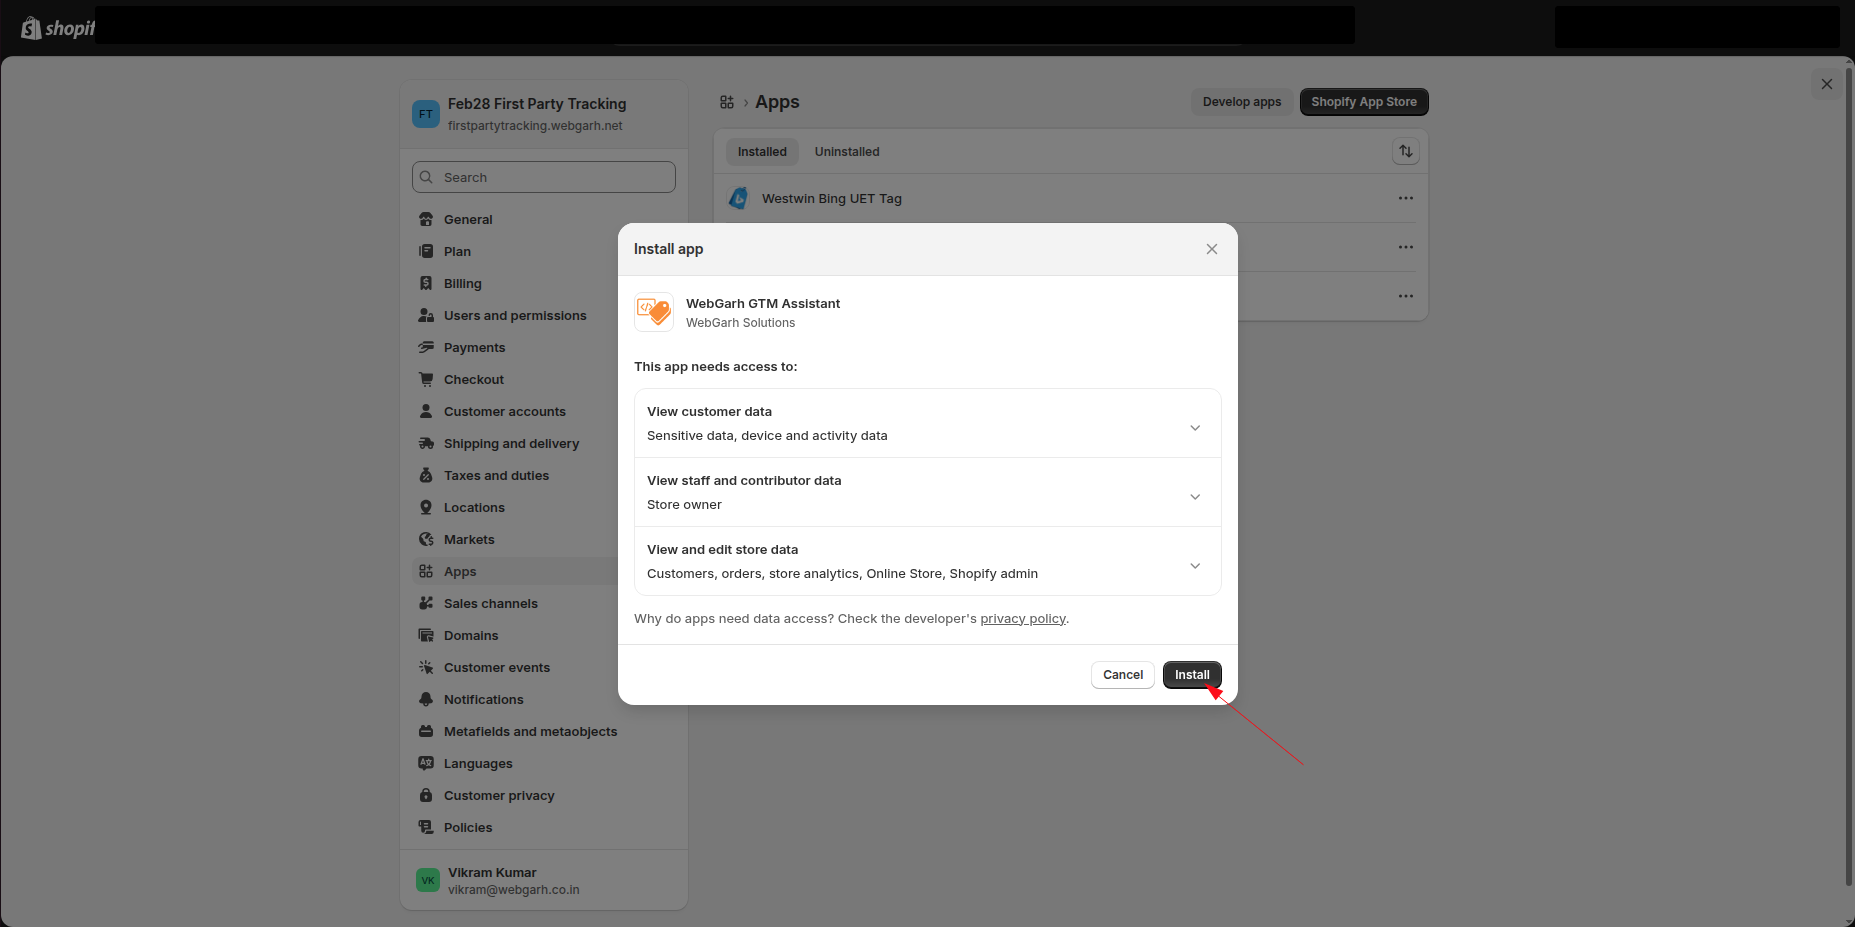The width and height of the screenshot is (1855, 927).
Task: Click the Feb28 First Party Tracking store header
Action: click(544, 114)
